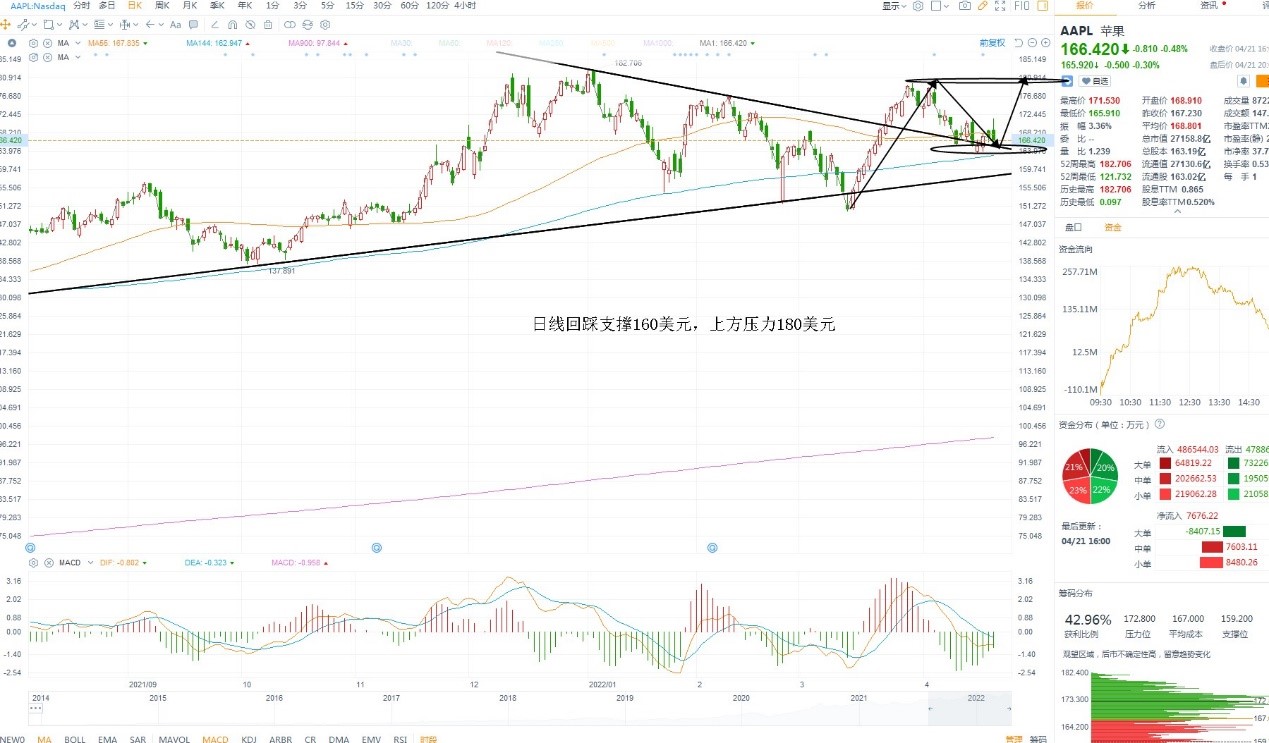
Task: Toggle the DMA sub-indicator
Action: tap(339, 738)
